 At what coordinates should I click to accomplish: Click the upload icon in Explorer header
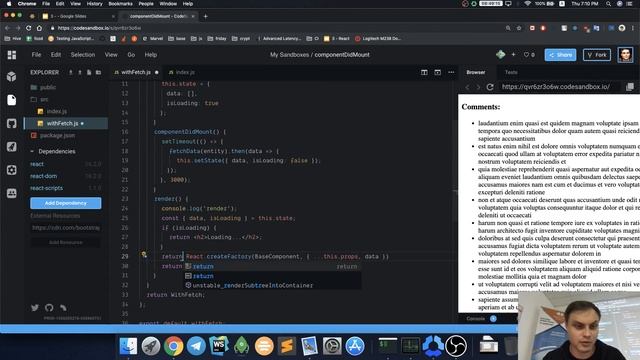point(80,72)
